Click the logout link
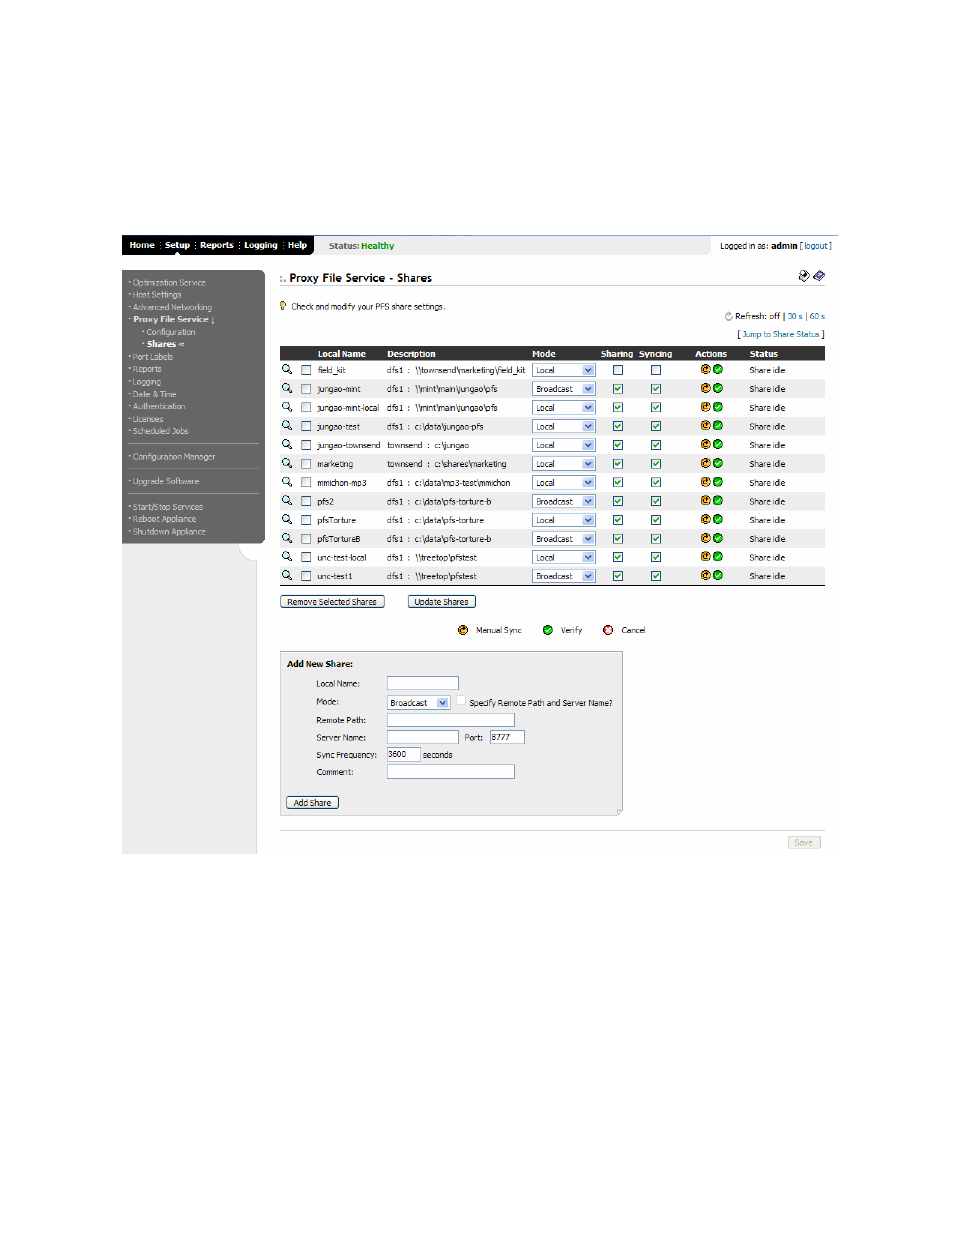Screen dimensions: 954x1235 816,246
